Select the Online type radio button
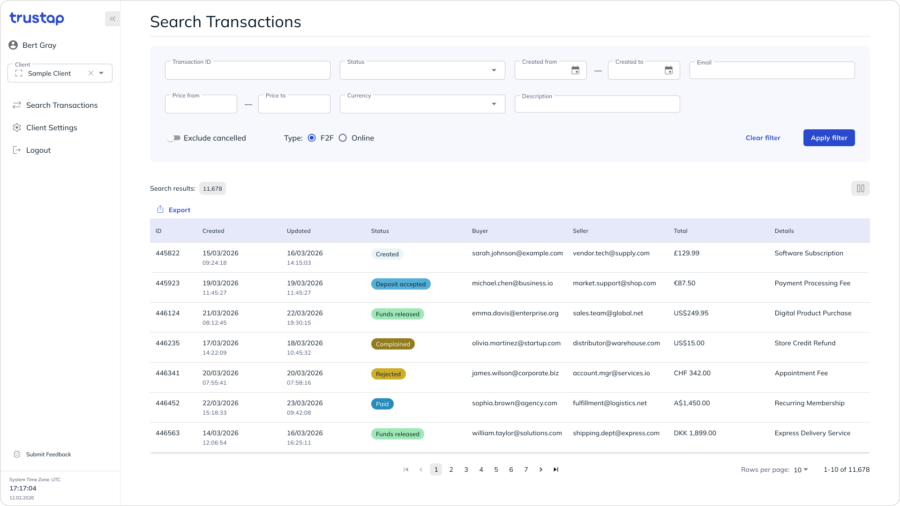The height and width of the screenshot is (506, 900). (343, 138)
